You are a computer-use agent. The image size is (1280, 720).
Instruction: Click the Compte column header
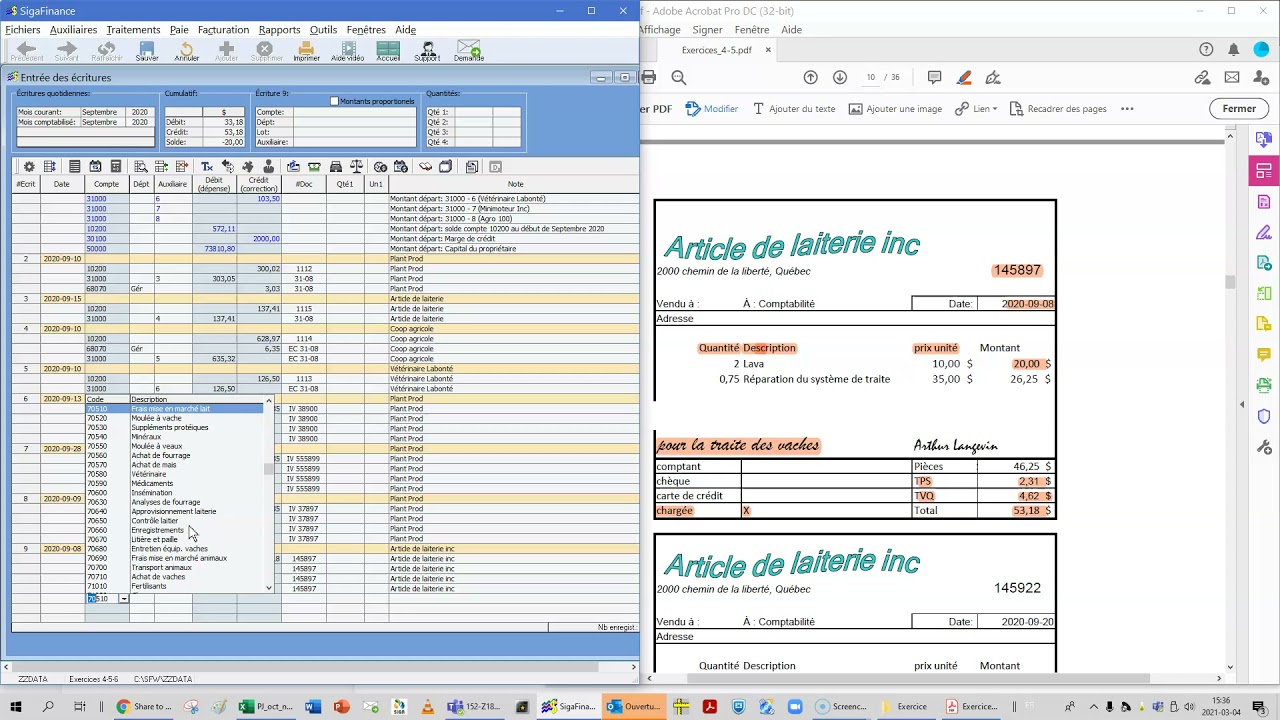click(x=106, y=184)
